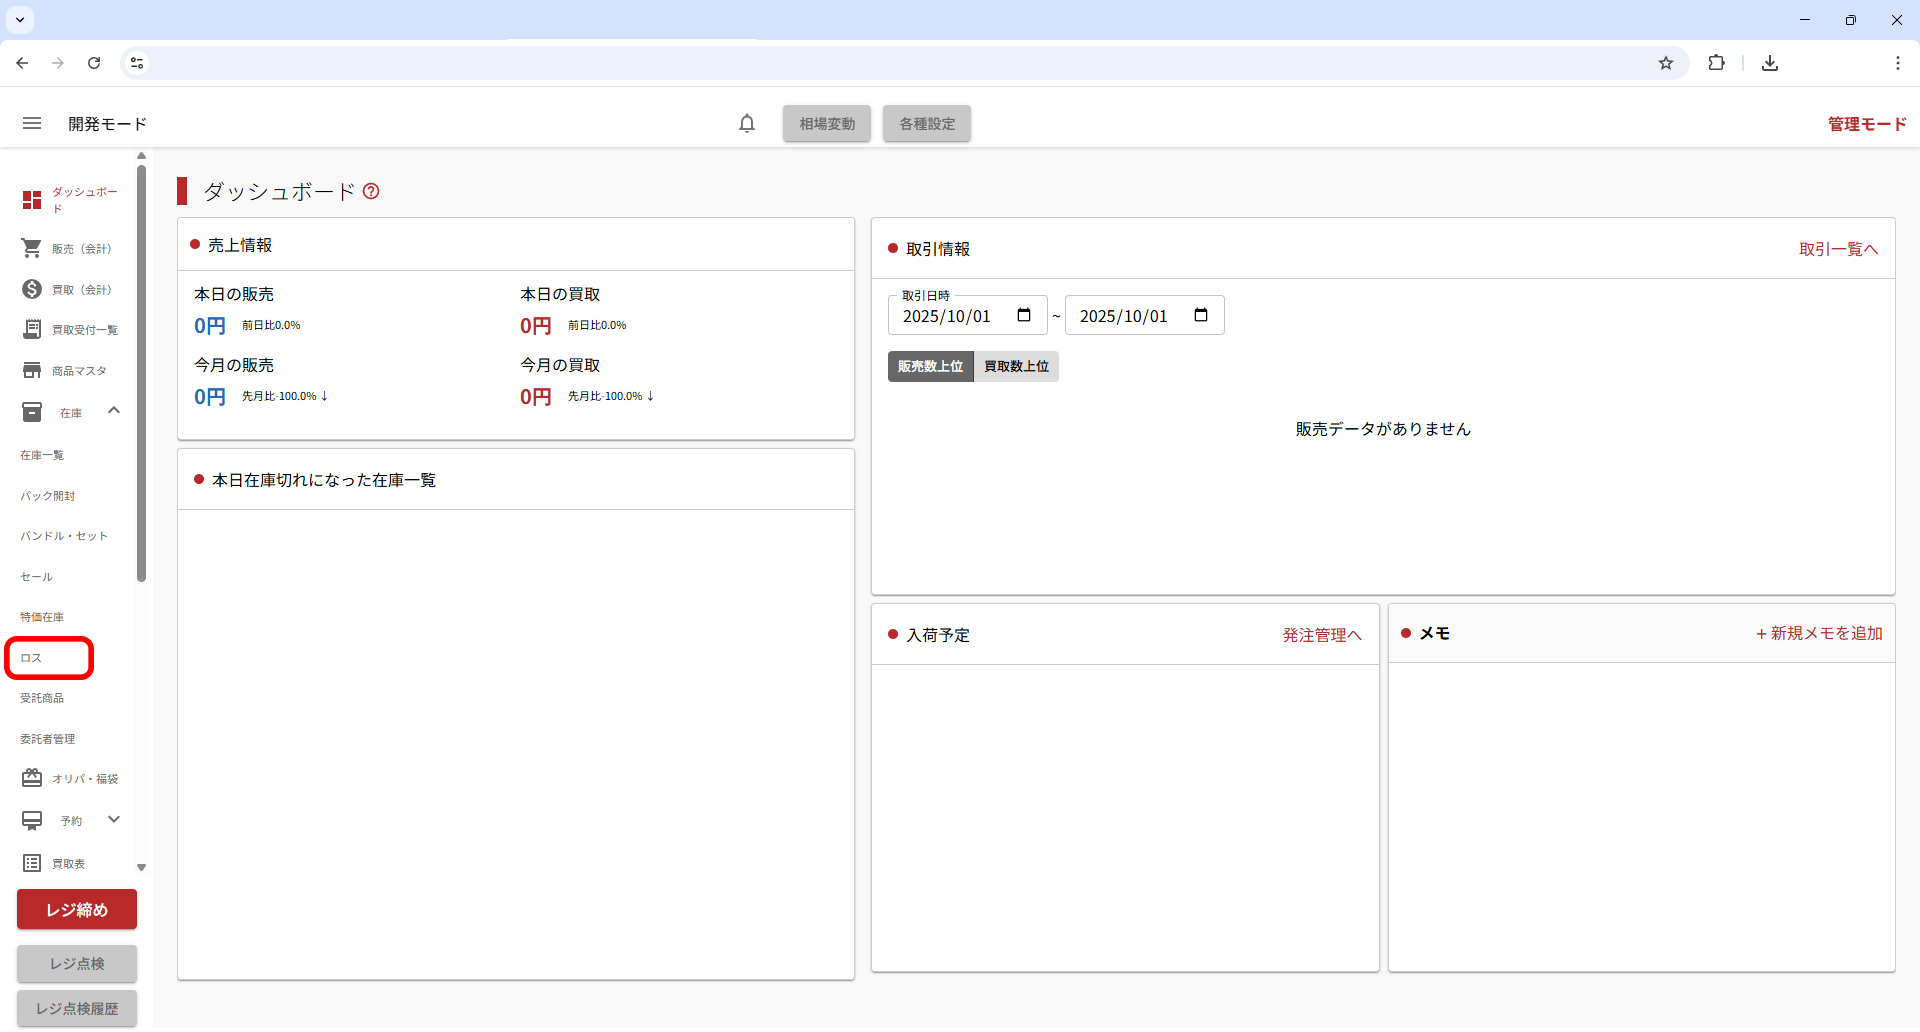The image size is (1920, 1032).
Task: Switch to 買取数上位 toggle
Action: click(x=1016, y=366)
